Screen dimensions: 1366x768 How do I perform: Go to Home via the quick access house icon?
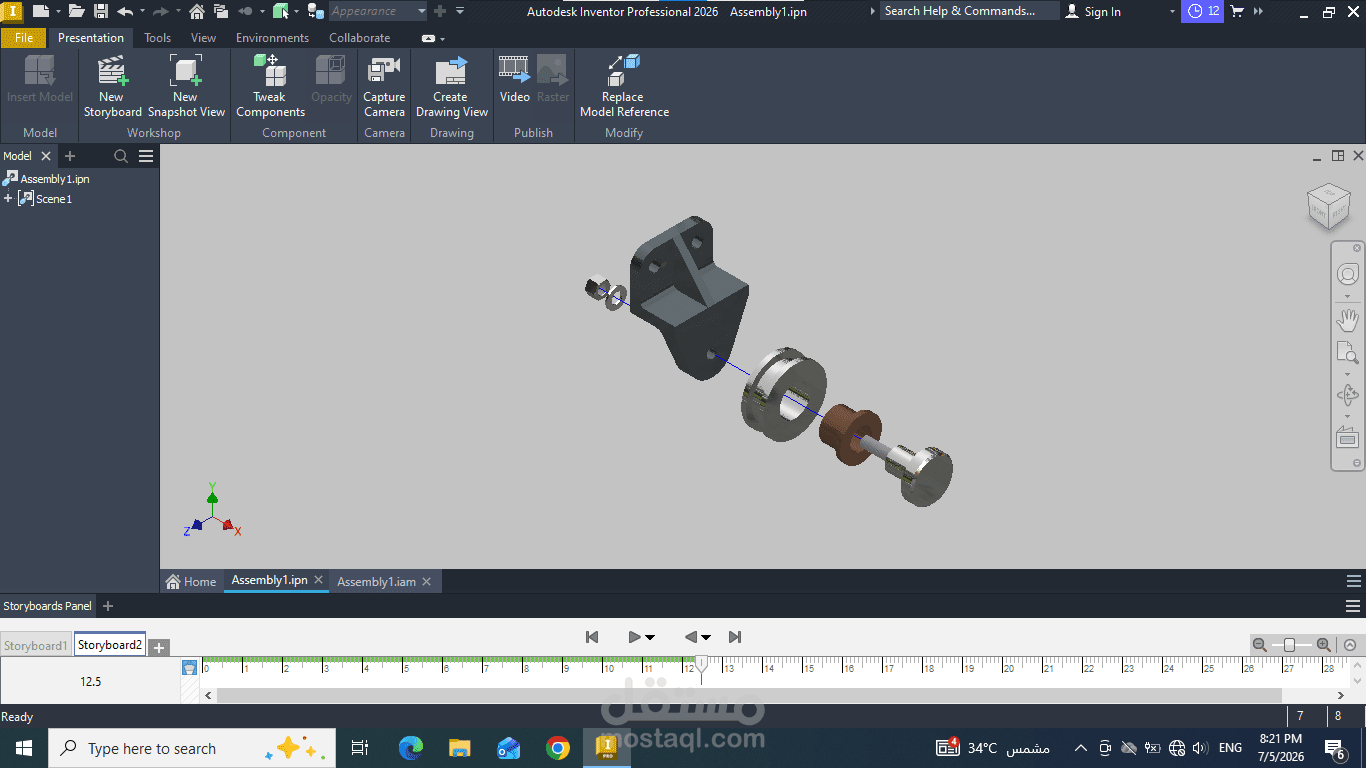[x=197, y=11]
